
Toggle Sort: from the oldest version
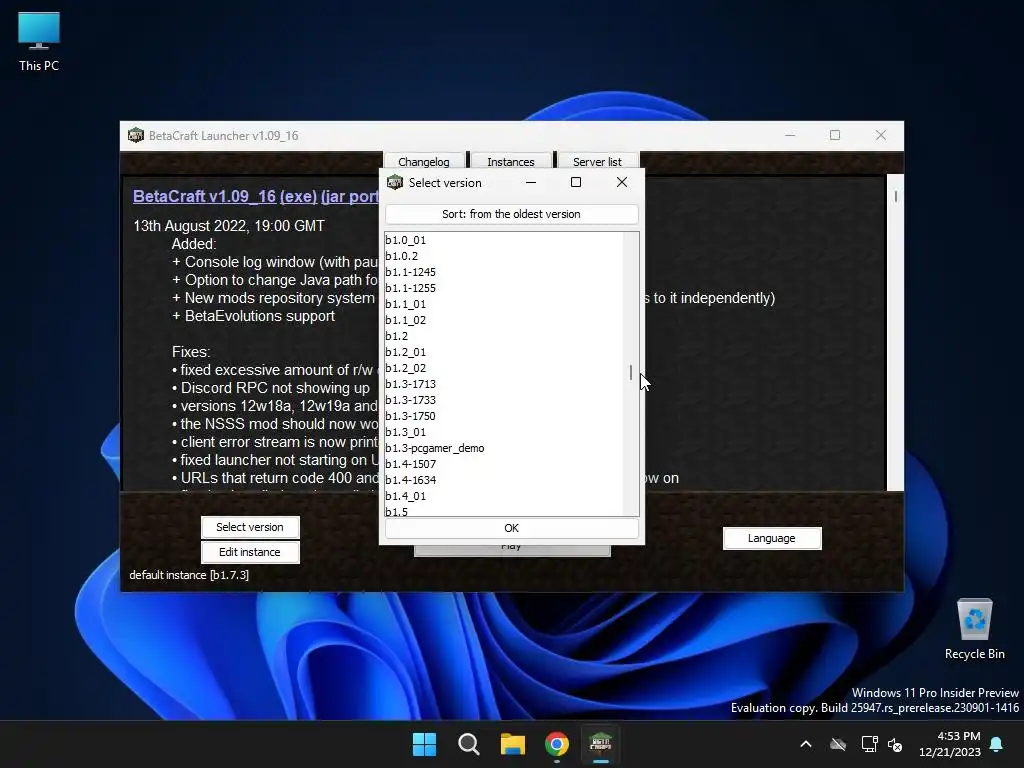(x=511, y=214)
